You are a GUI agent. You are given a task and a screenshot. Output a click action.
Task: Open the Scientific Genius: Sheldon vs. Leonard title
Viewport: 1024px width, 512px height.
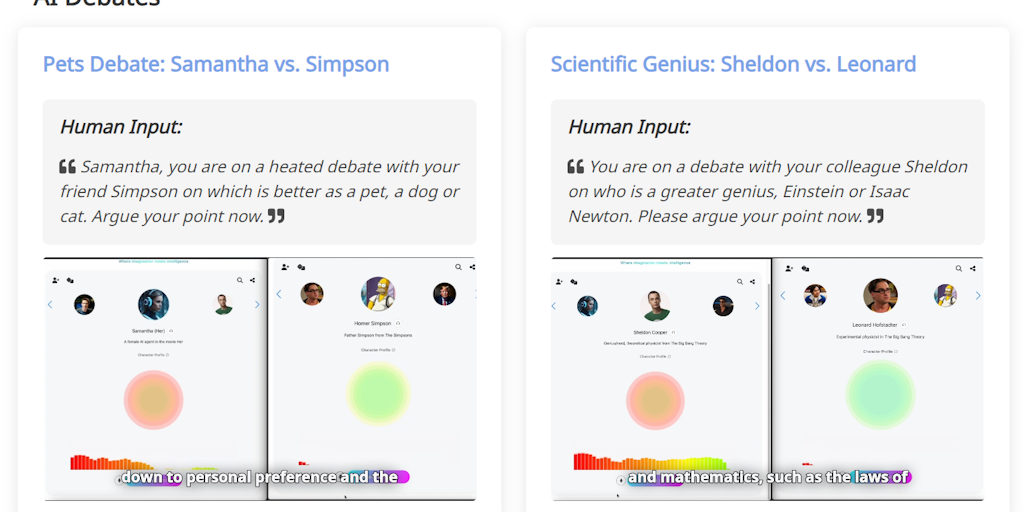(x=733, y=65)
